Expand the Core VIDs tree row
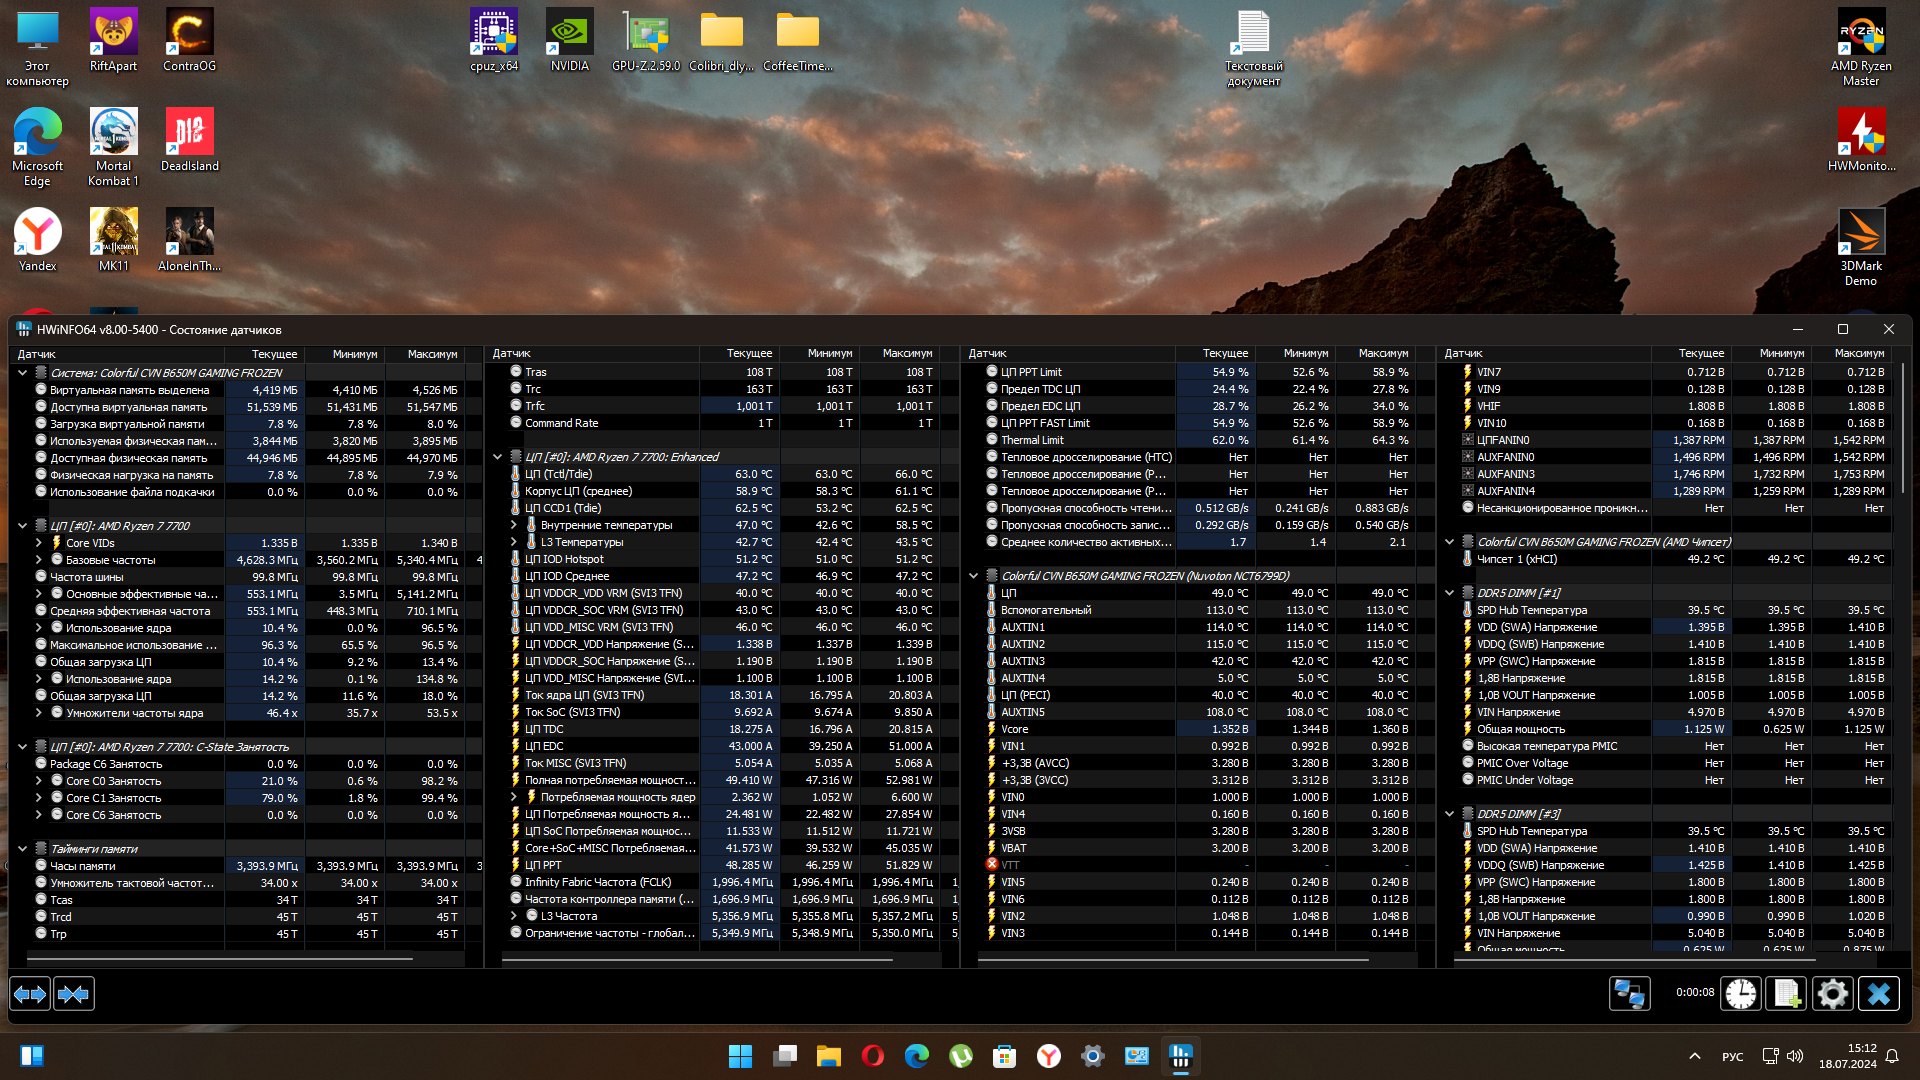Viewport: 1920px width, 1080px height. tap(39, 543)
